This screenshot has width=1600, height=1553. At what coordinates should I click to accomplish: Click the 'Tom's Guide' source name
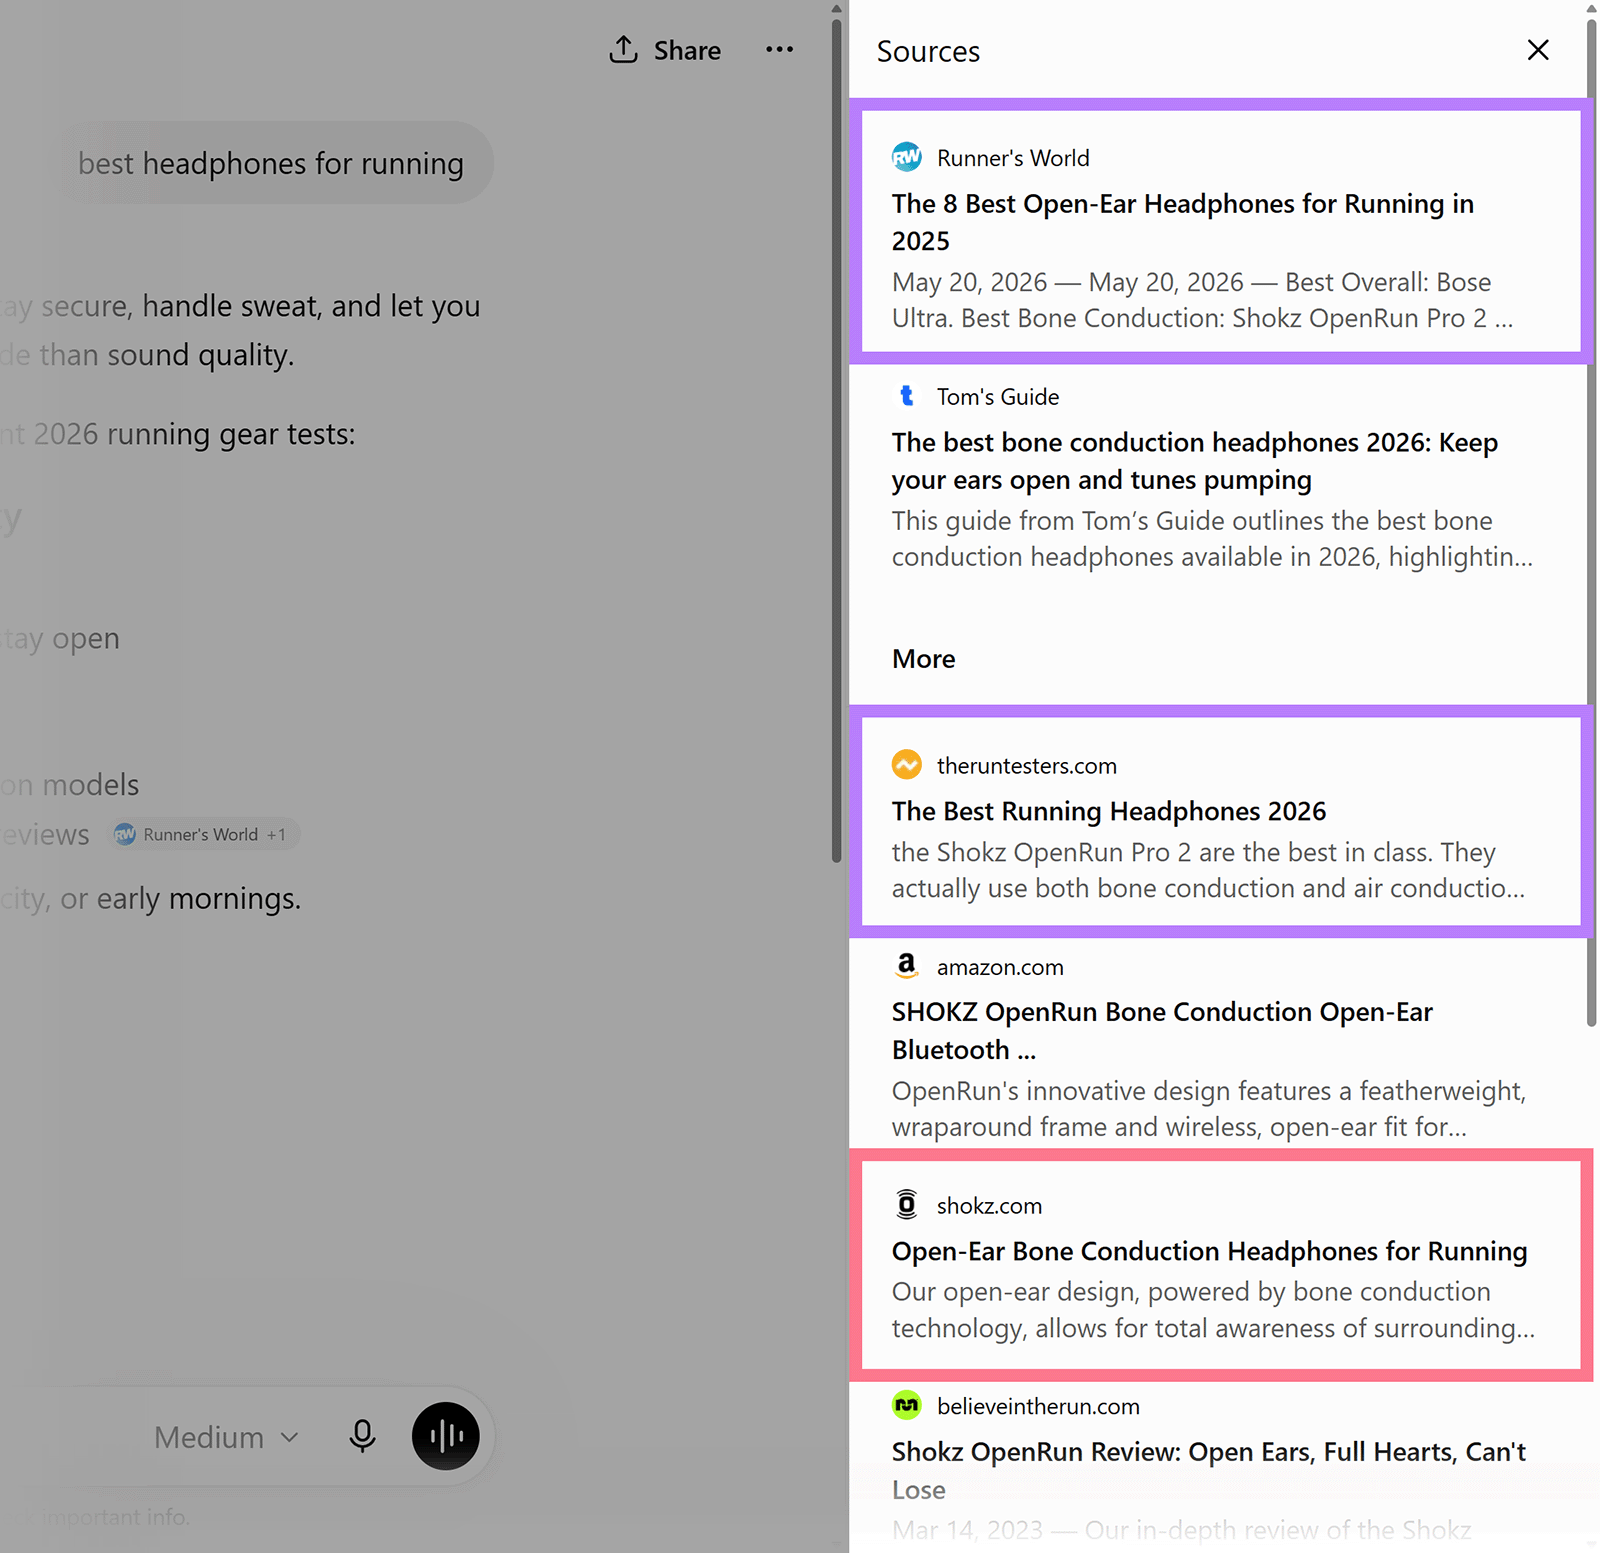pyautogui.click(x=998, y=397)
